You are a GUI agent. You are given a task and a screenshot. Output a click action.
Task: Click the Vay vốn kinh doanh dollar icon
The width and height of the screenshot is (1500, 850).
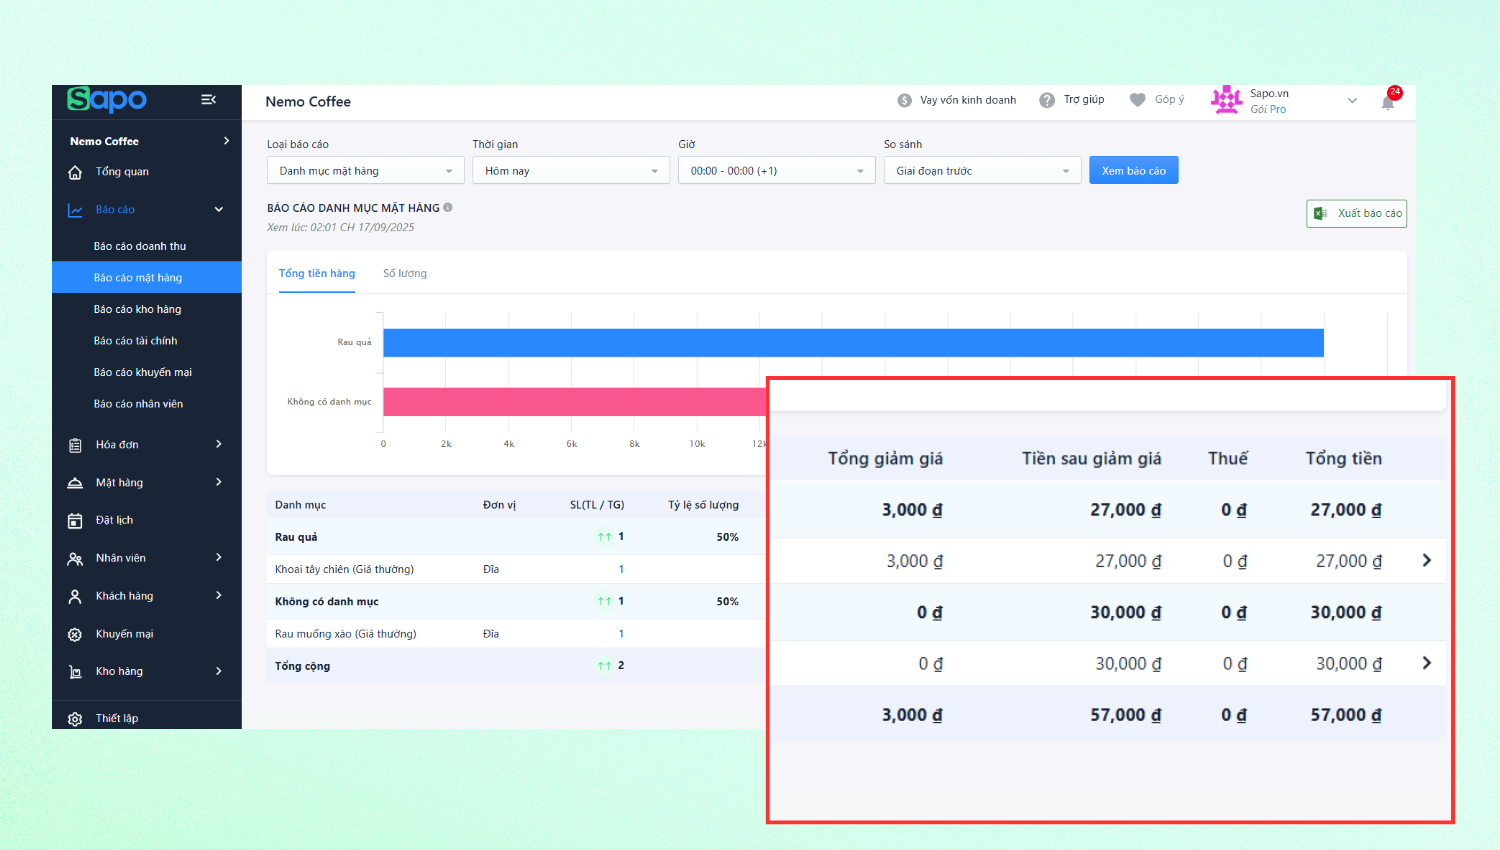904,100
